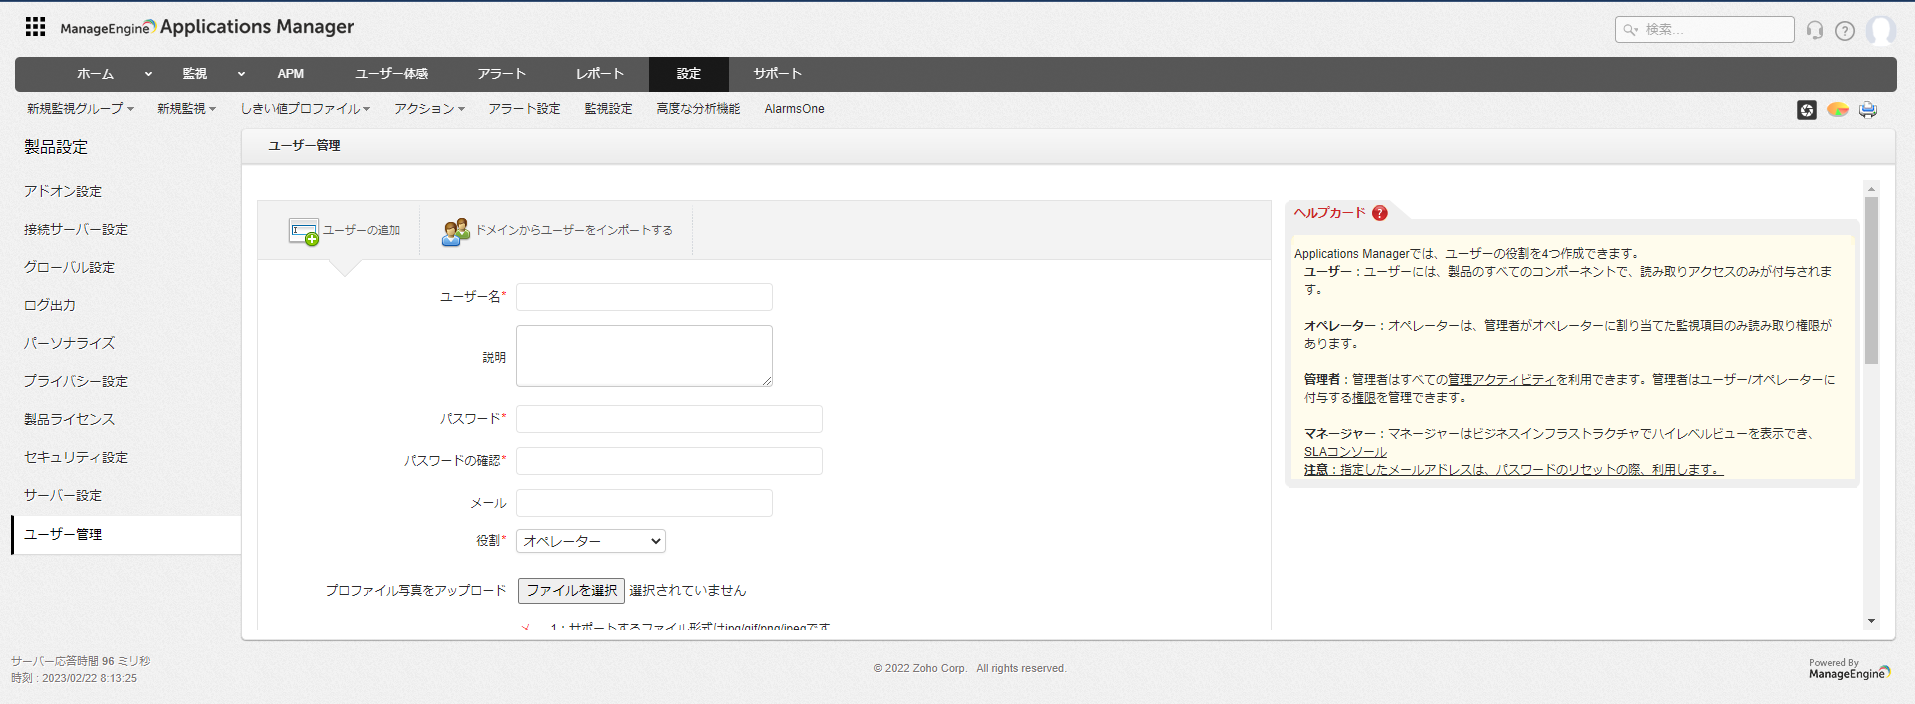
Task: Click the ファイルを選択 button
Action: tap(571, 591)
